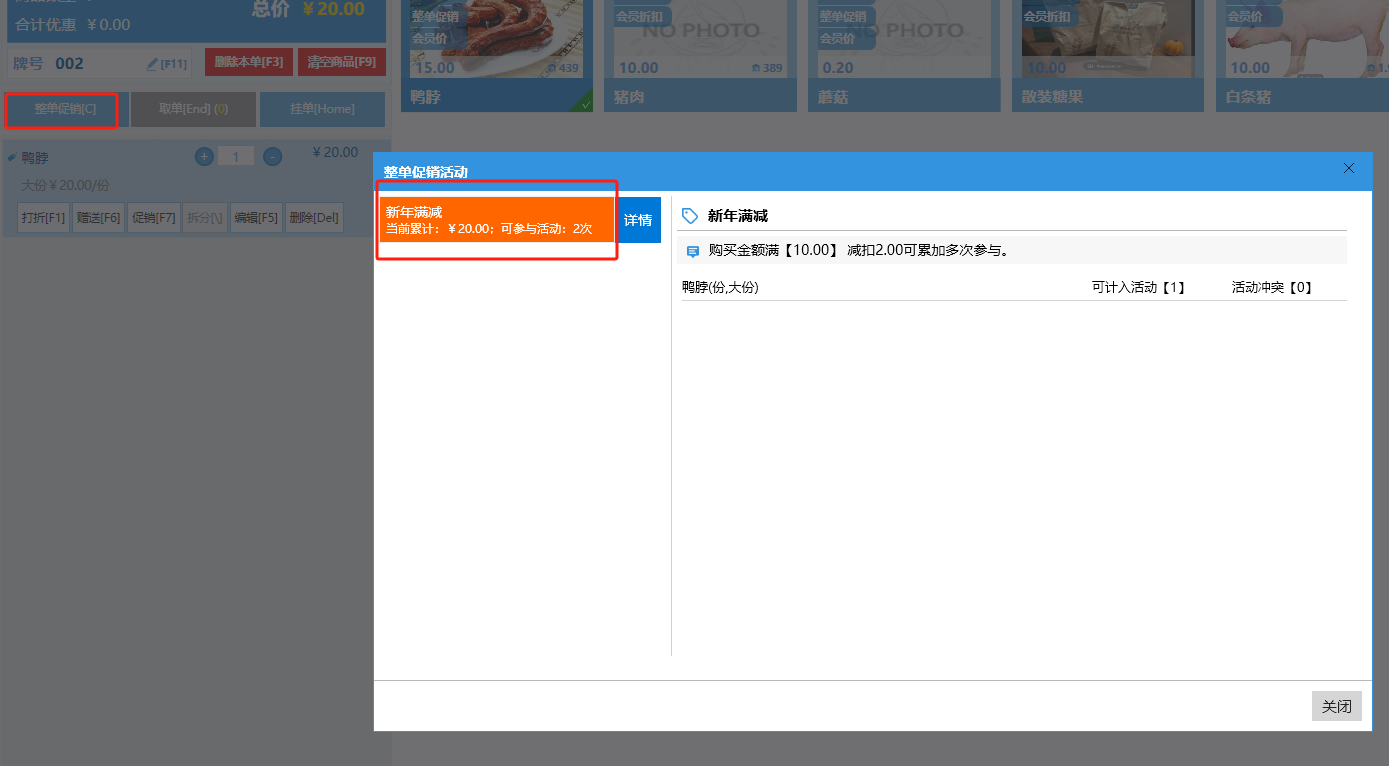Click the plus icon to increase 鸭脖 quantity
Viewport: 1389px width, 766px height.
pyautogui.click(x=204, y=156)
